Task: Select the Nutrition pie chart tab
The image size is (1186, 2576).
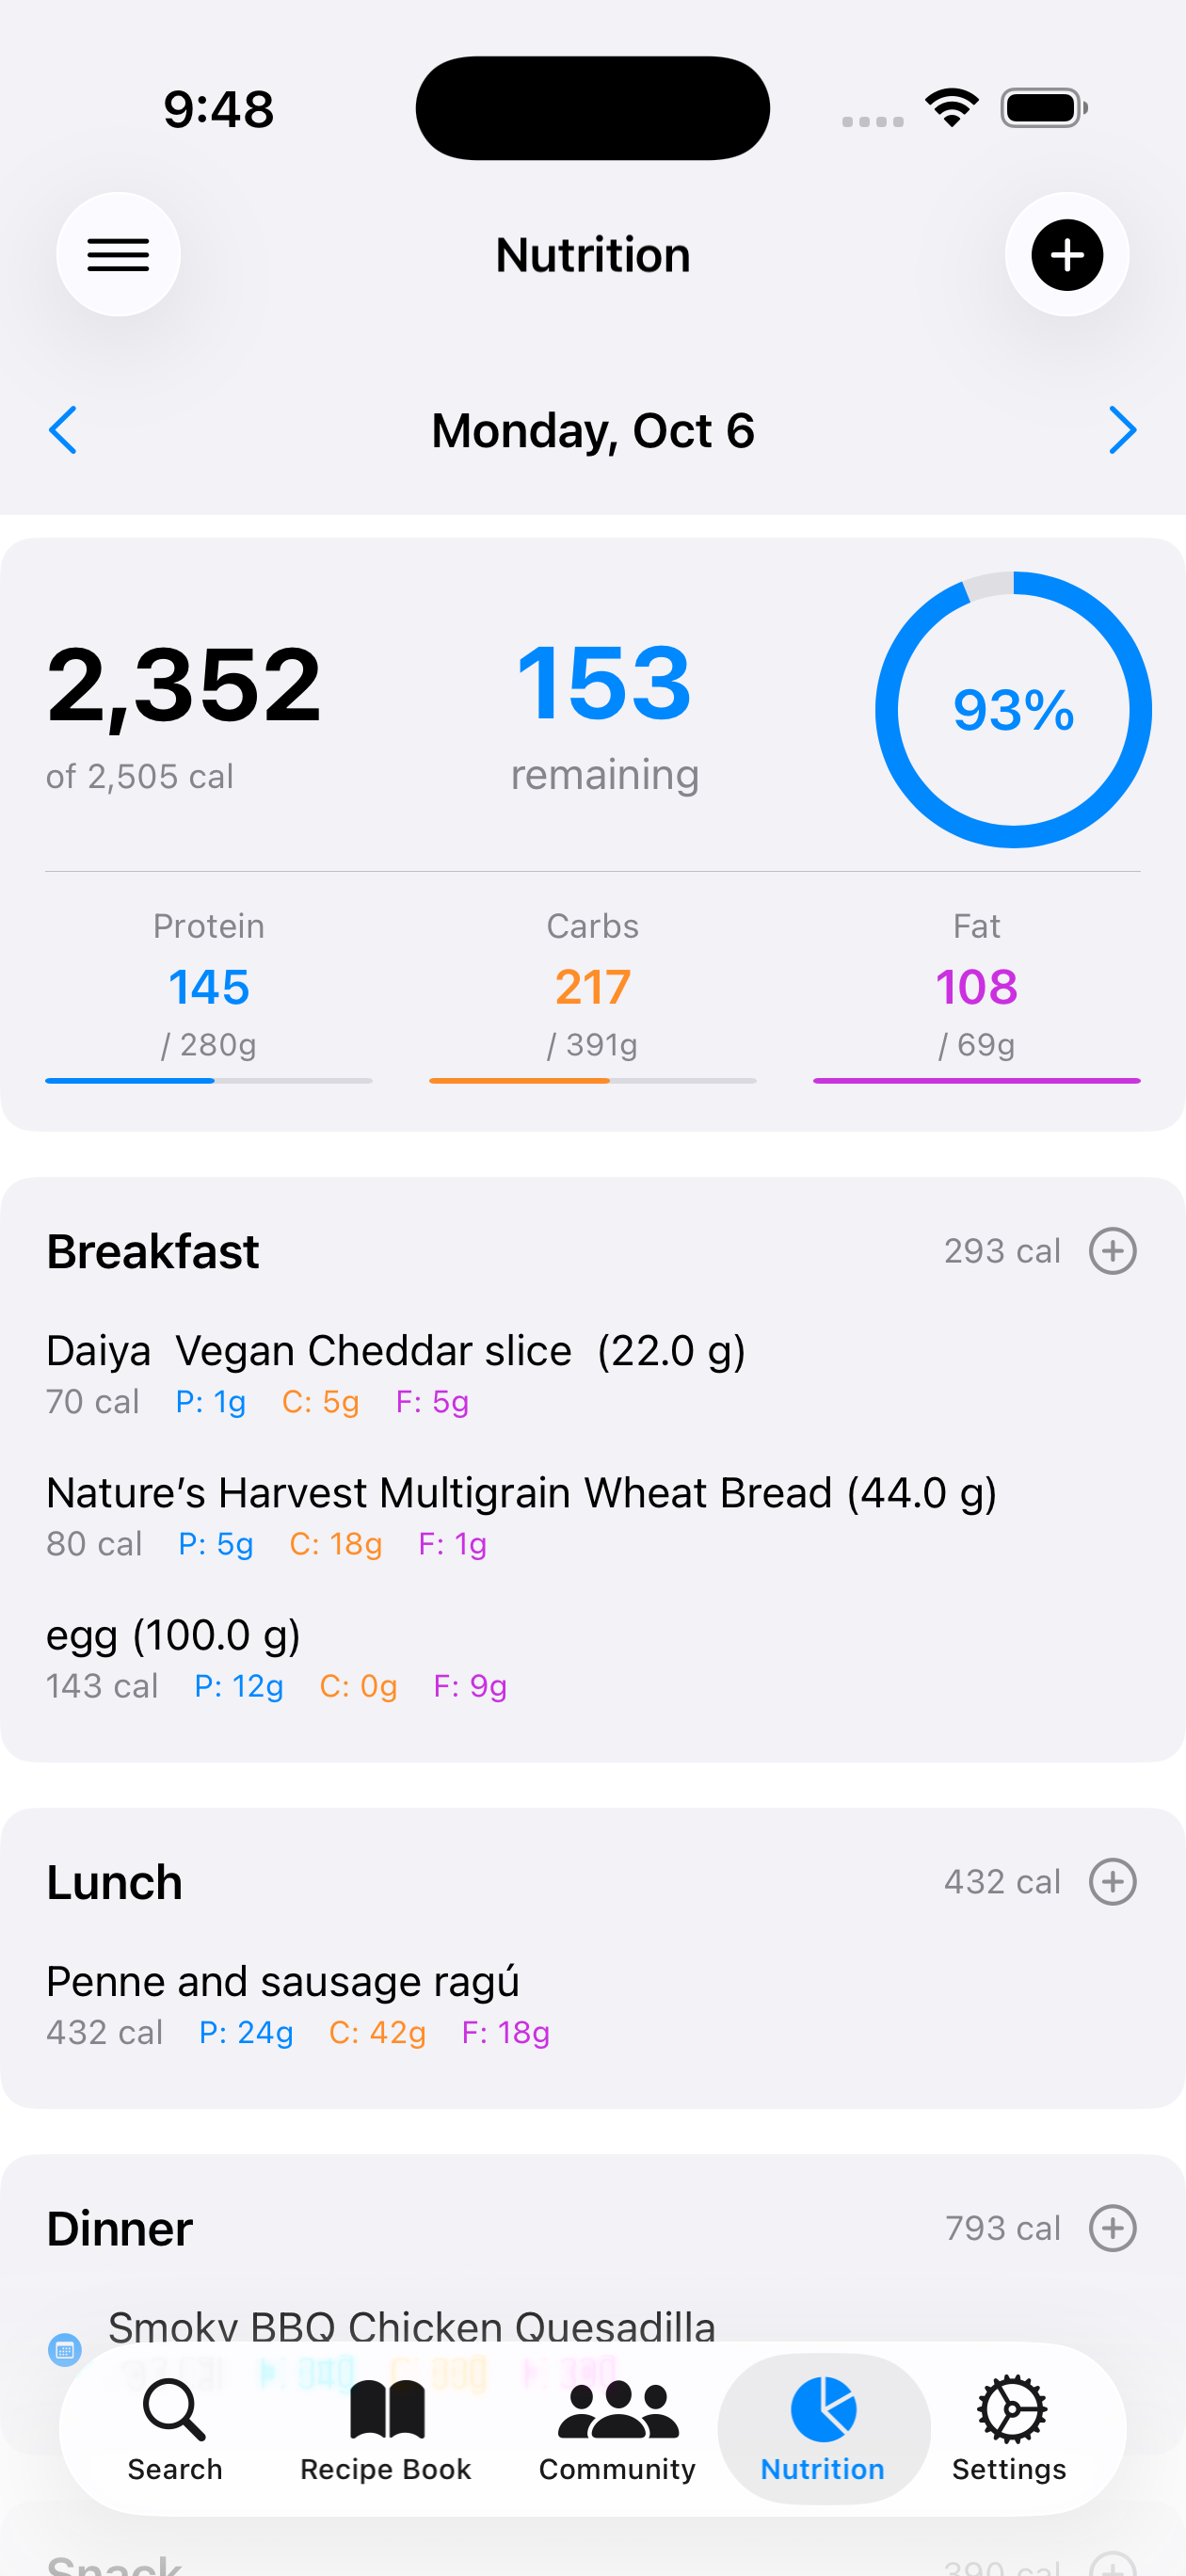Action: click(x=823, y=2430)
